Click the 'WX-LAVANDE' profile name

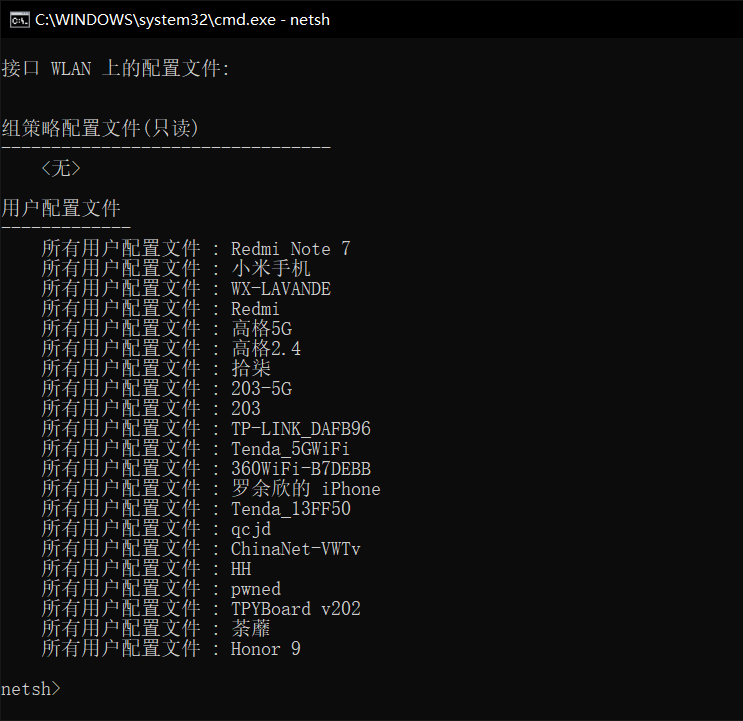(x=281, y=288)
